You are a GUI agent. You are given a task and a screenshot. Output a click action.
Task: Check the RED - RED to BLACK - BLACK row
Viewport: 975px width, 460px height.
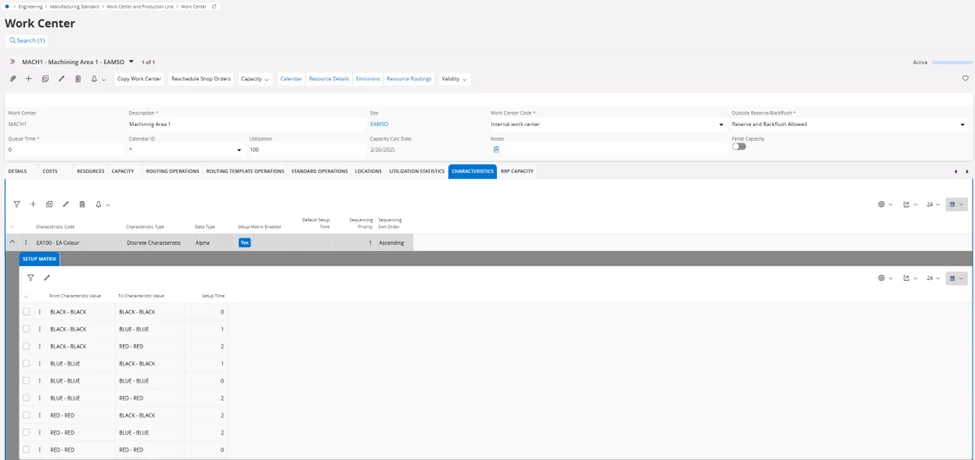pos(26,415)
